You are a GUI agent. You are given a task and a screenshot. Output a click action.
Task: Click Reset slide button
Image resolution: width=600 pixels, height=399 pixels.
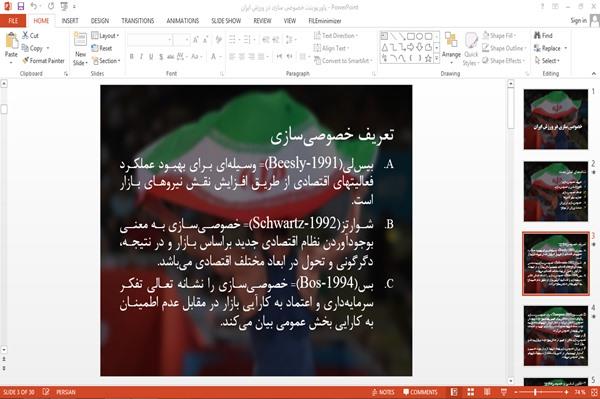click(102, 48)
